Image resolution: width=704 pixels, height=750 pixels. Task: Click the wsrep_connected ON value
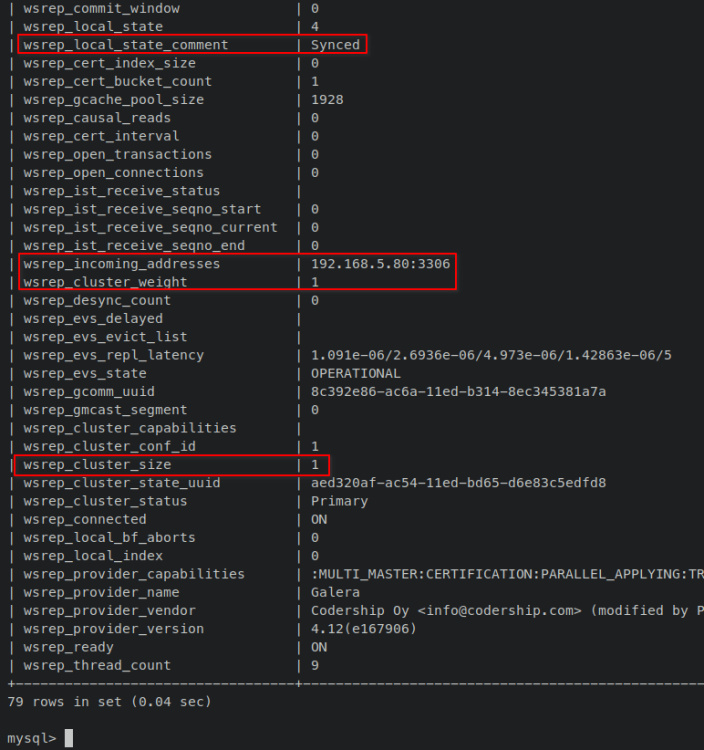tap(319, 519)
